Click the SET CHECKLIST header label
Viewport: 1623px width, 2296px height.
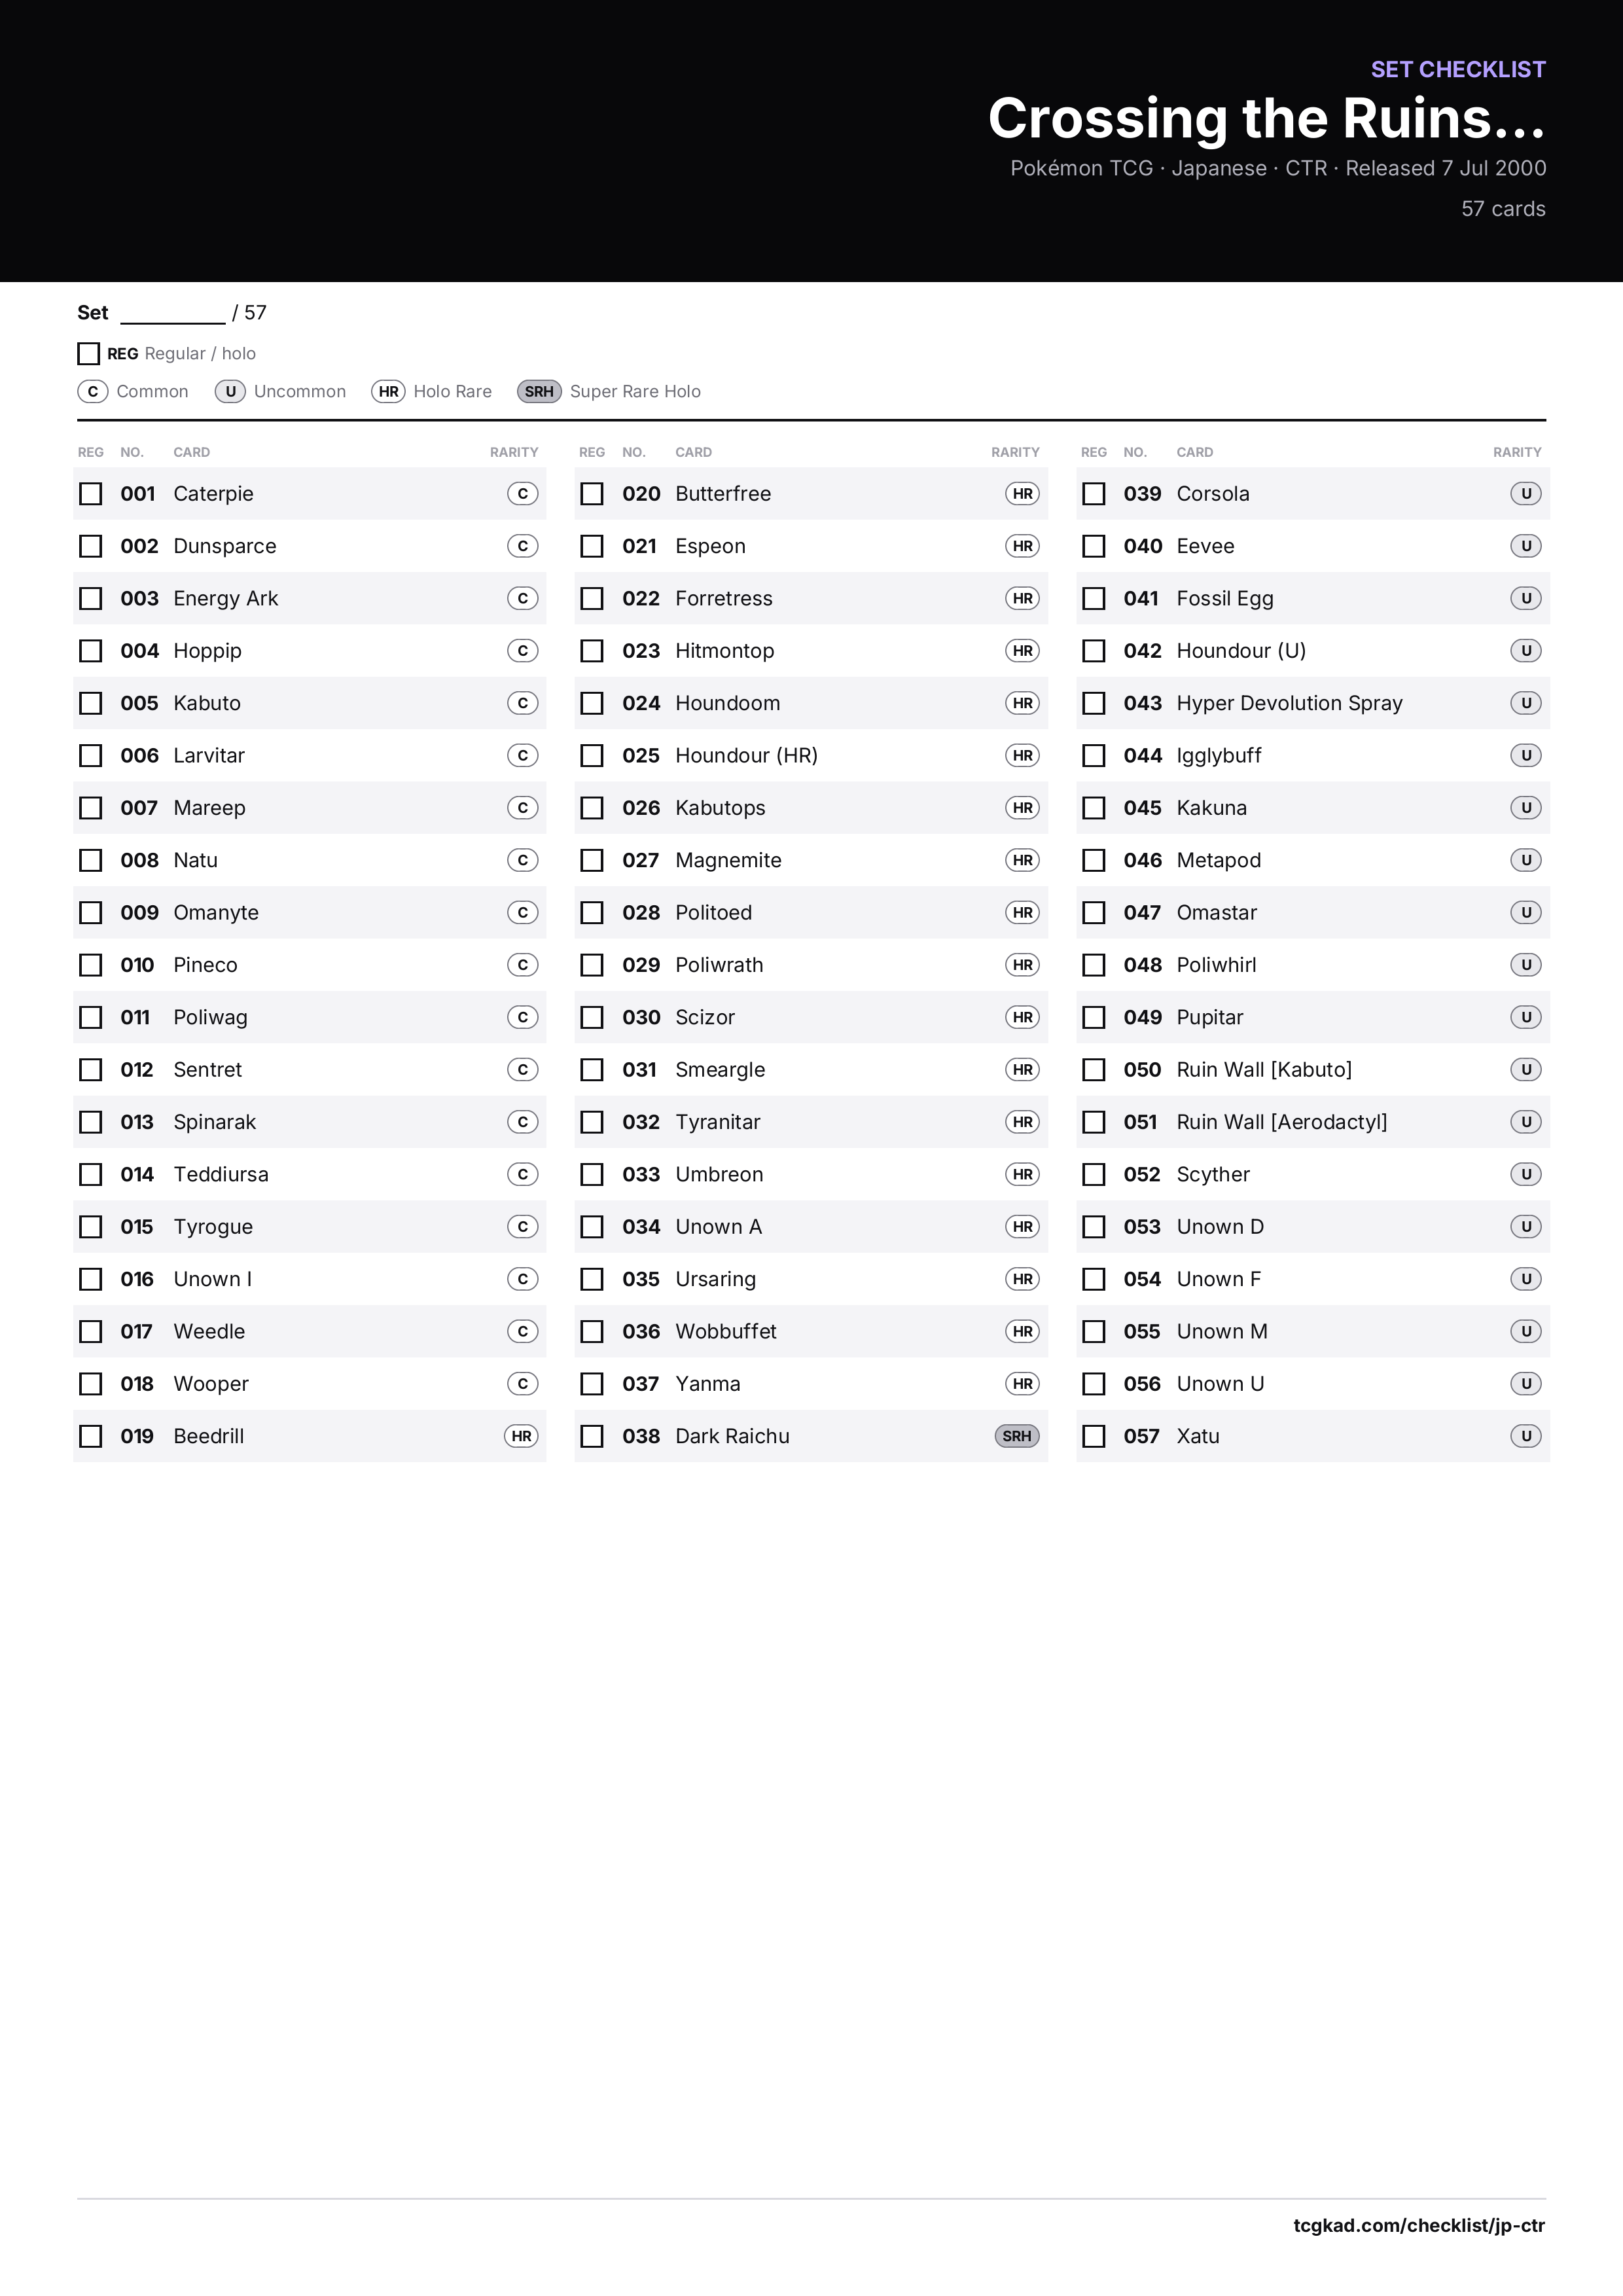1458,69
